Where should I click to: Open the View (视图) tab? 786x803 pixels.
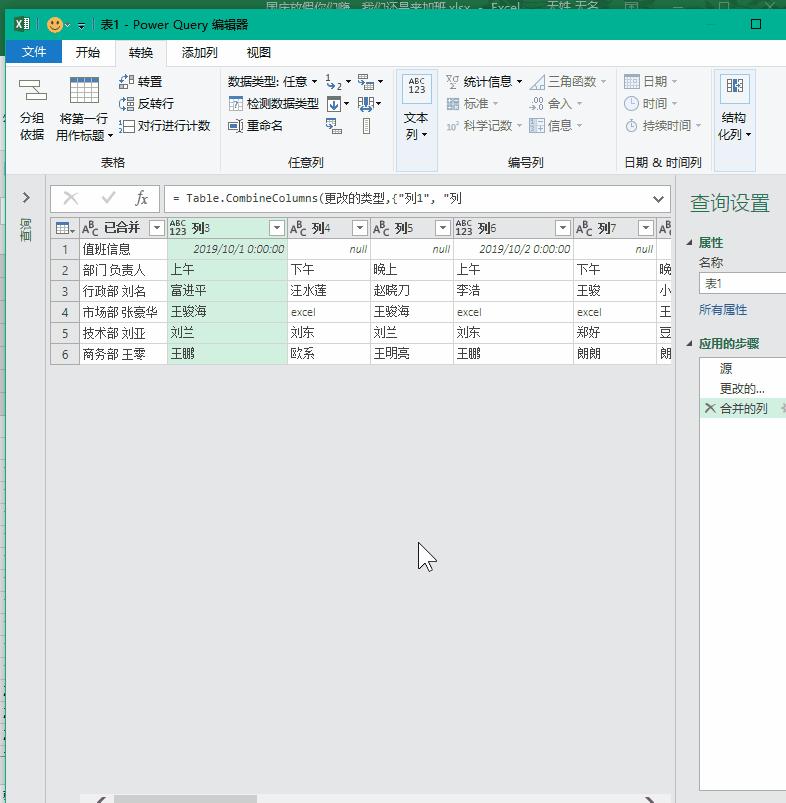pos(258,52)
